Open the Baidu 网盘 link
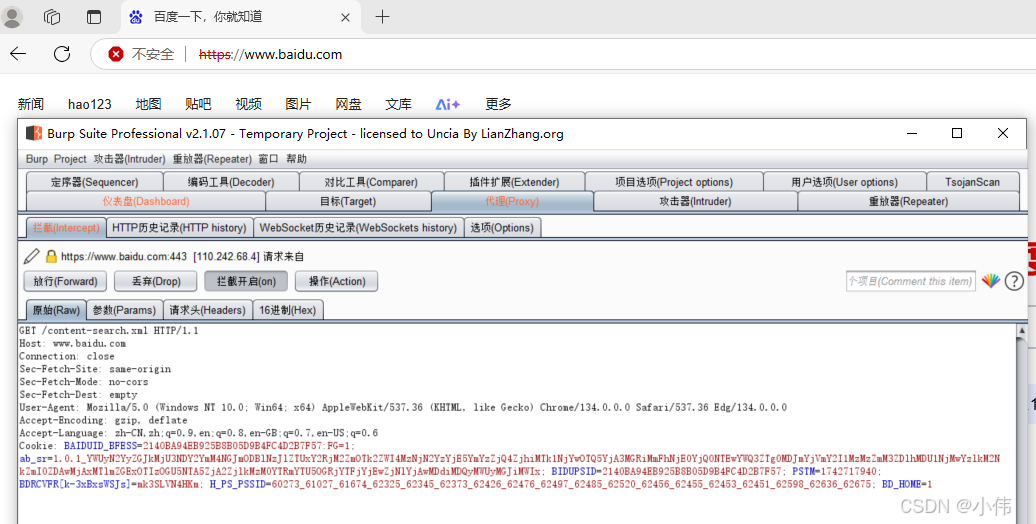1036x524 pixels. click(348, 104)
